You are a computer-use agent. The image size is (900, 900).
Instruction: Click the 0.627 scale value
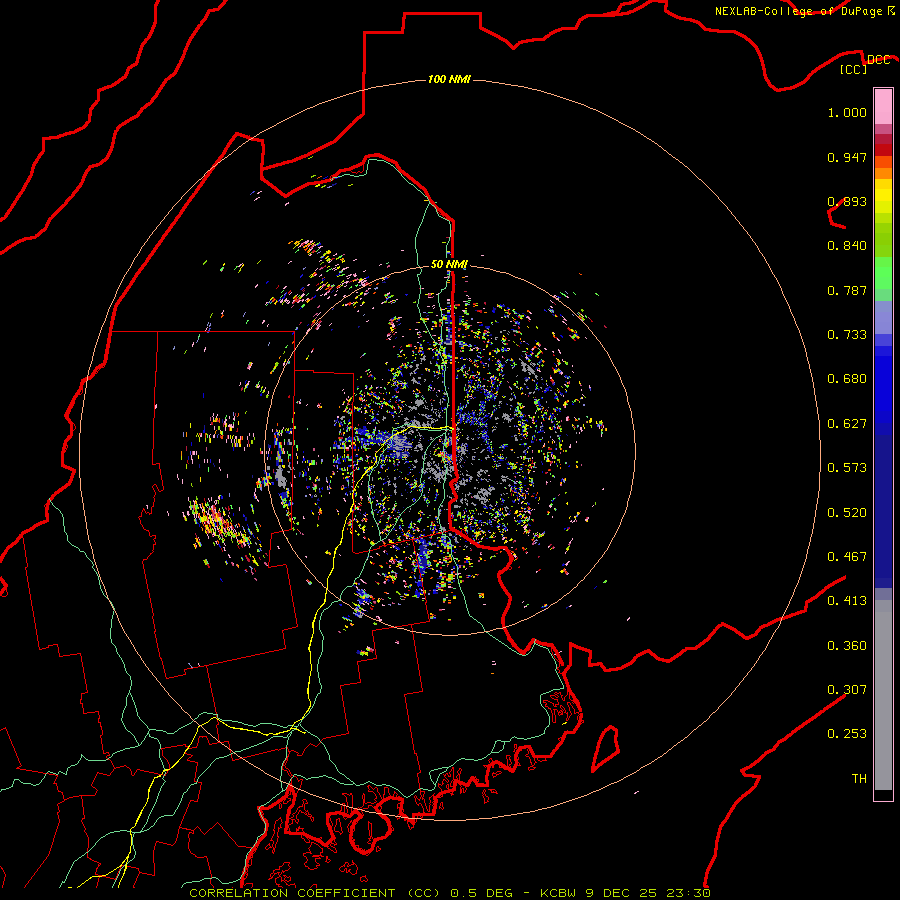pyautogui.click(x=847, y=424)
